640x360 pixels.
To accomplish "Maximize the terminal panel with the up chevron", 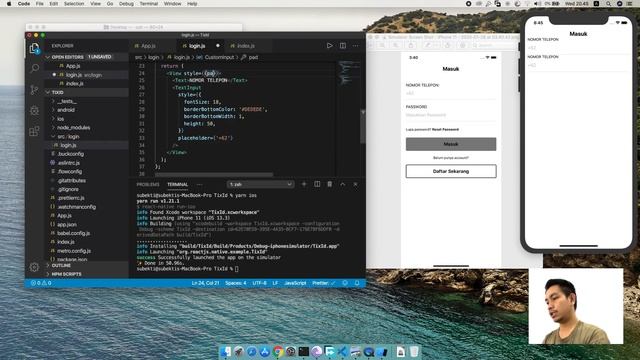I will click(x=342, y=184).
